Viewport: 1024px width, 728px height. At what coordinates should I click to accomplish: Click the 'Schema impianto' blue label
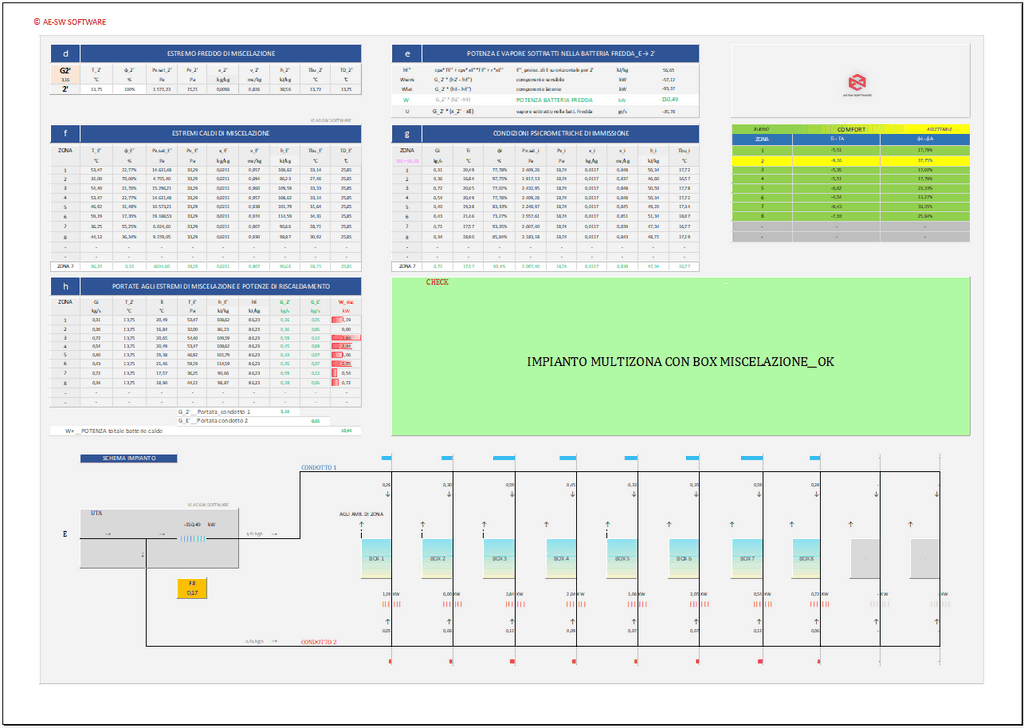coord(127,459)
